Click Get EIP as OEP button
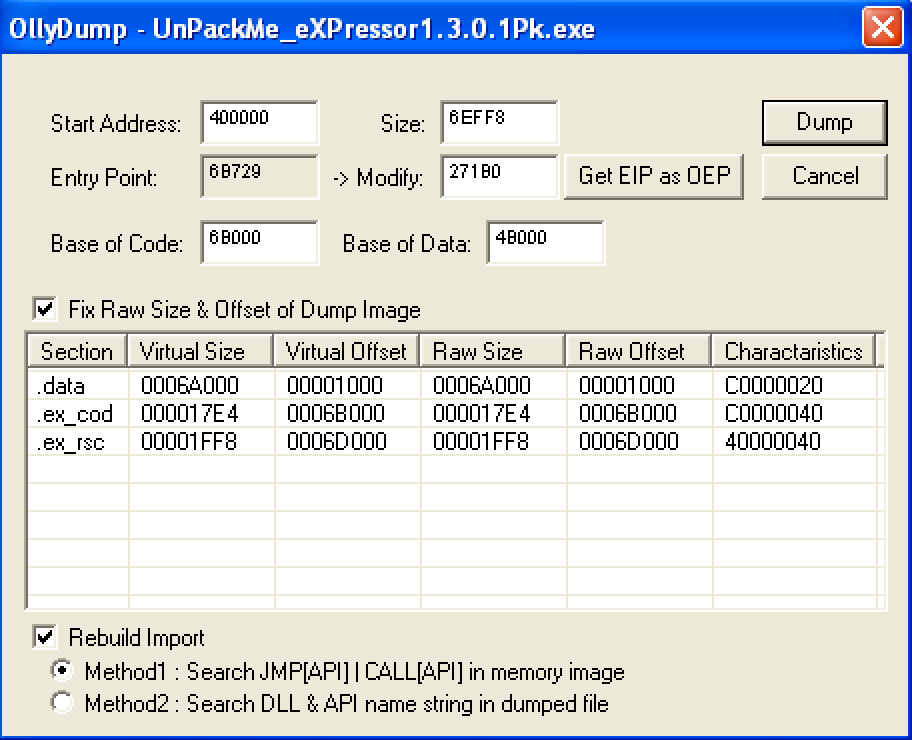Screen dimensions: 912x740 654,176
